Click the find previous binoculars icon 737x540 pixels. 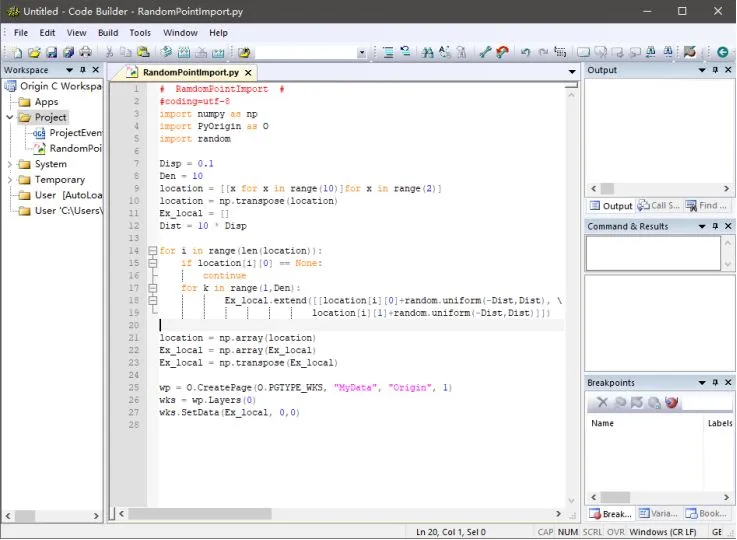tap(651, 52)
